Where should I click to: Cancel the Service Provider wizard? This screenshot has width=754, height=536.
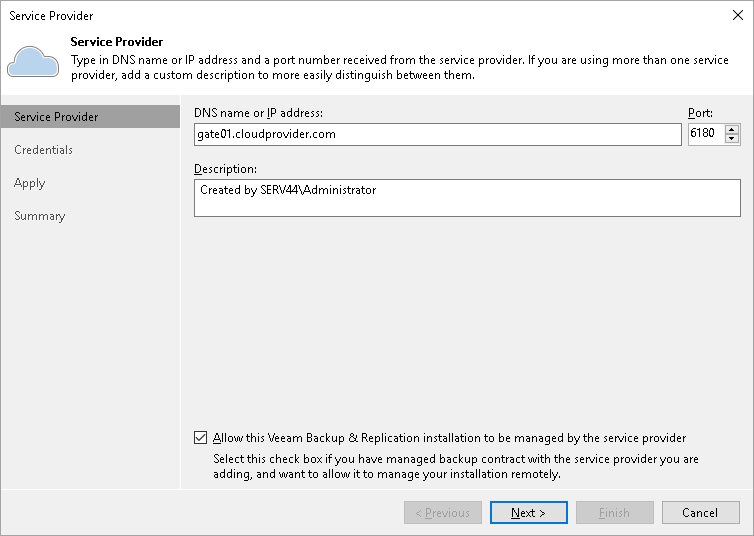(700, 513)
